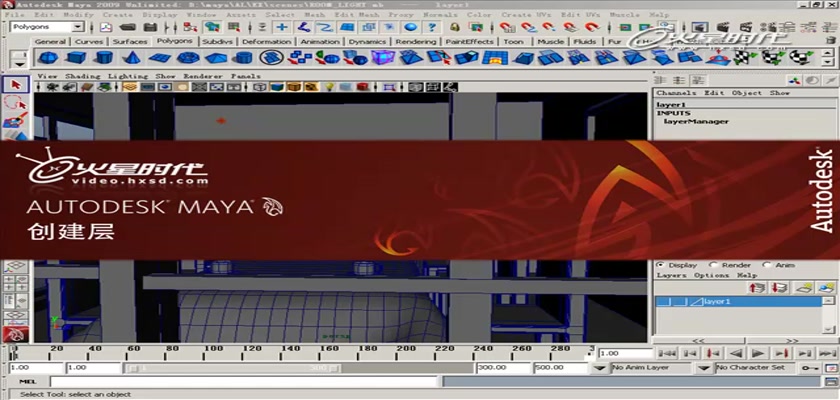Screen dimensions: 840x400
Task: Open the Render View window icon
Action: [698, 27]
